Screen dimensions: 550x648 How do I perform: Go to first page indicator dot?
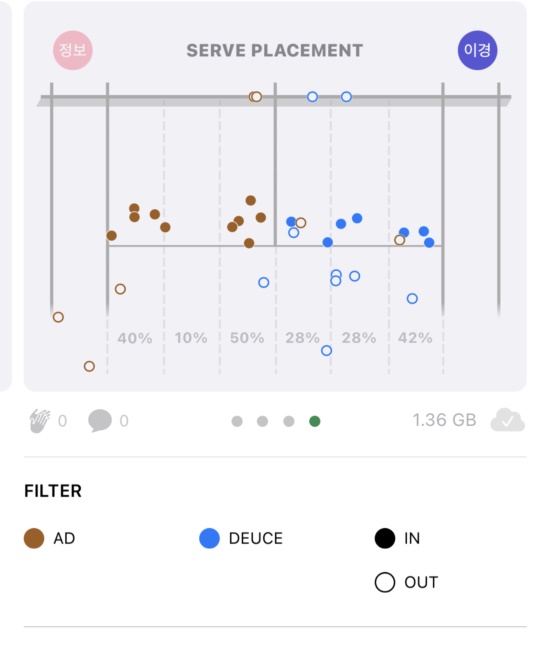[237, 421]
